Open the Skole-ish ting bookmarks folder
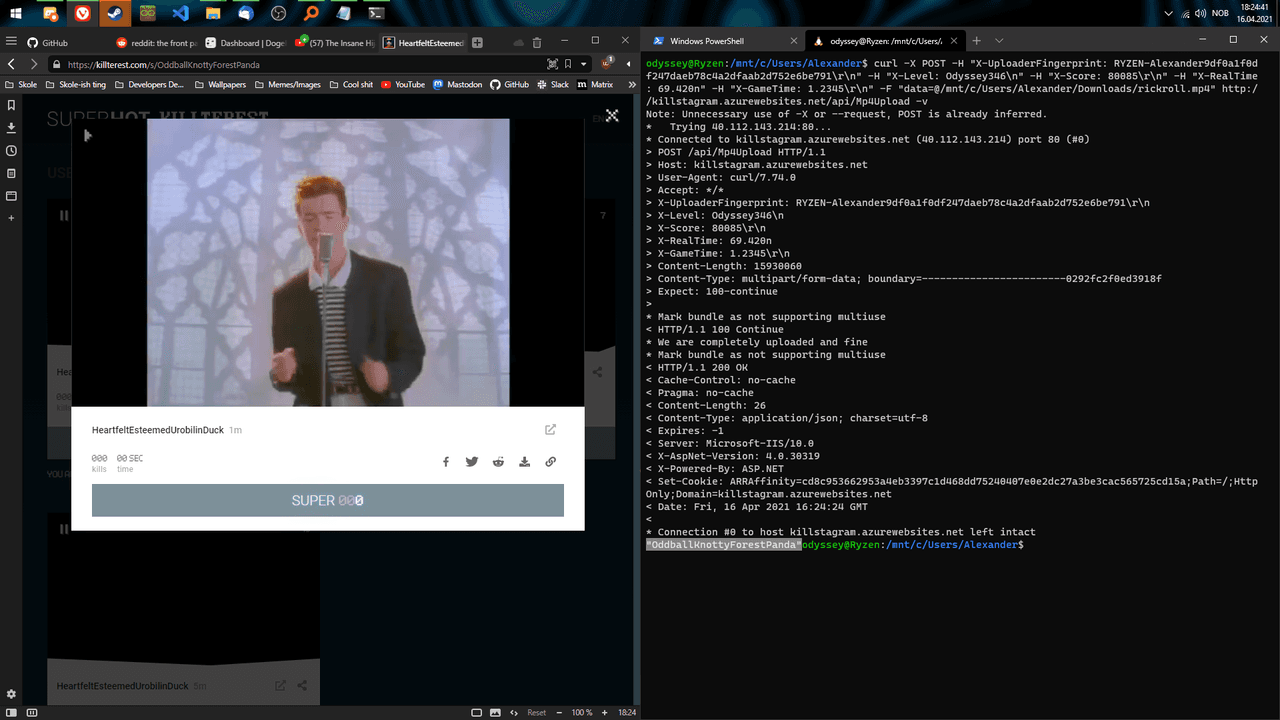The image size is (1280, 720). click(x=76, y=85)
